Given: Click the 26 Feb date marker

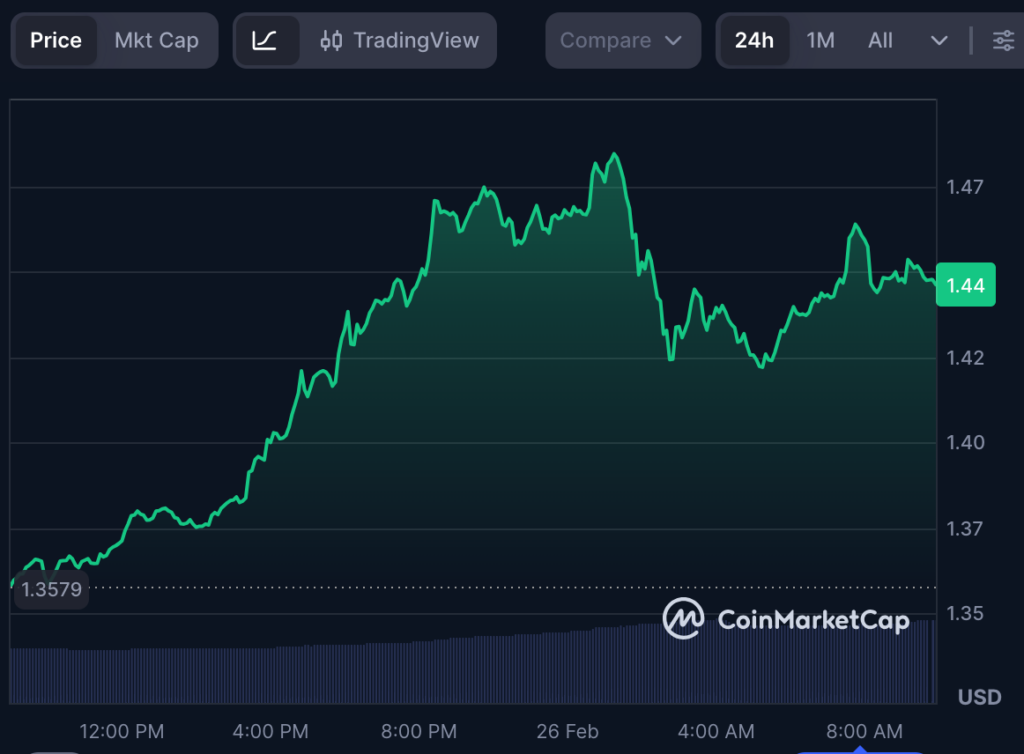Looking at the screenshot, I should [x=567, y=732].
